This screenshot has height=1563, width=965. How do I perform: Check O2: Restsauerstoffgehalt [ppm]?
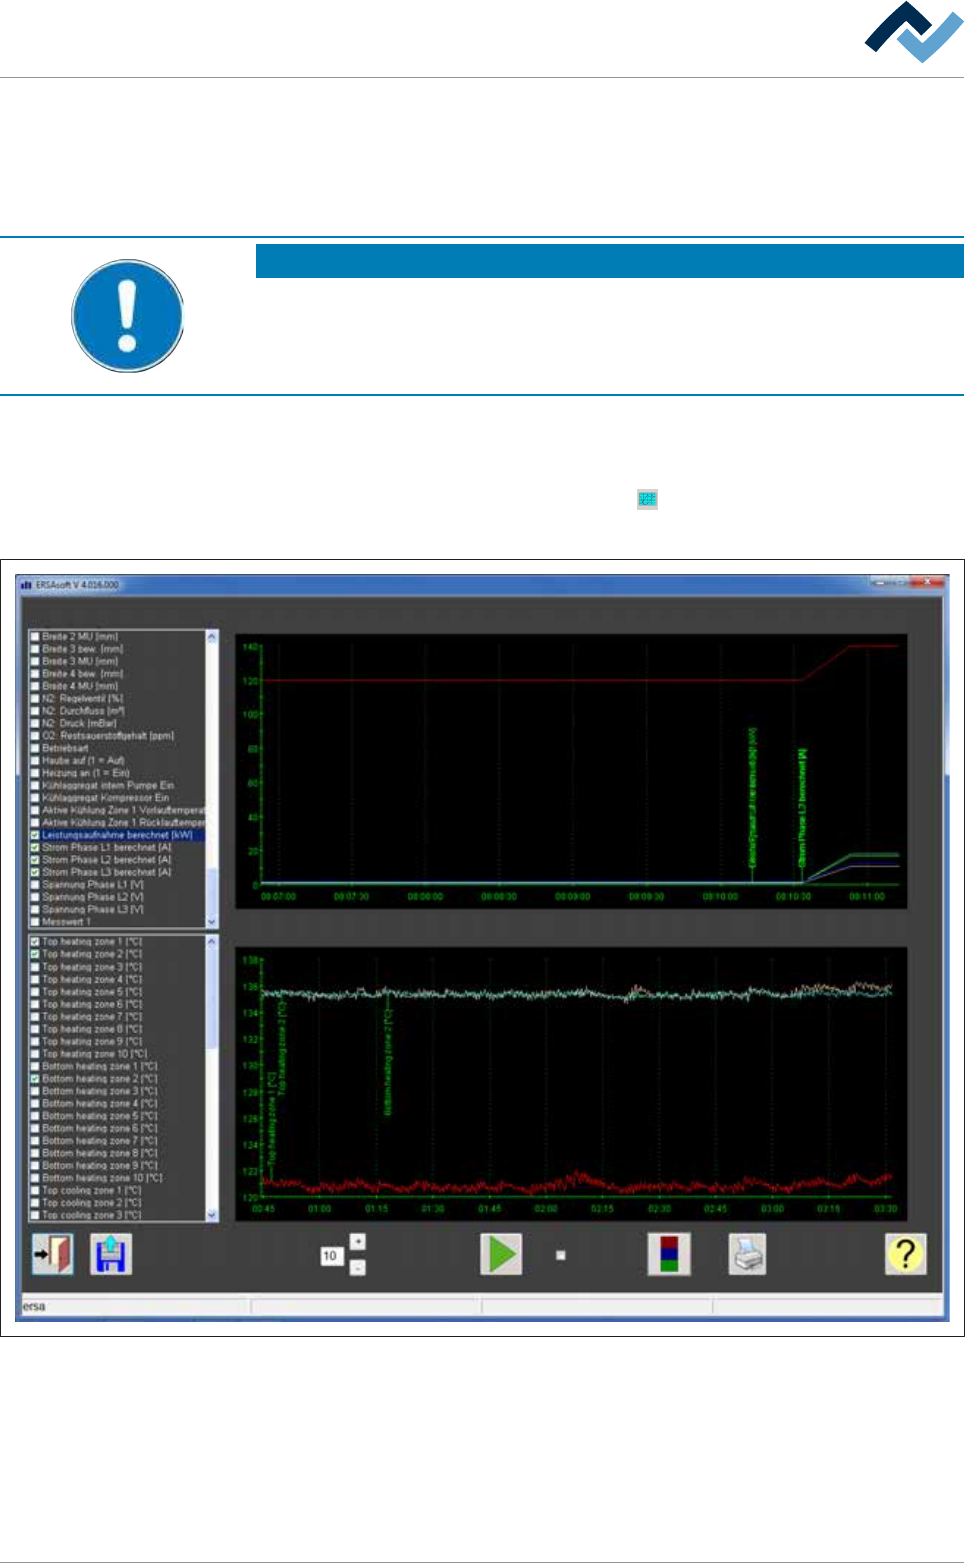pyautogui.click(x=36, y=736)
